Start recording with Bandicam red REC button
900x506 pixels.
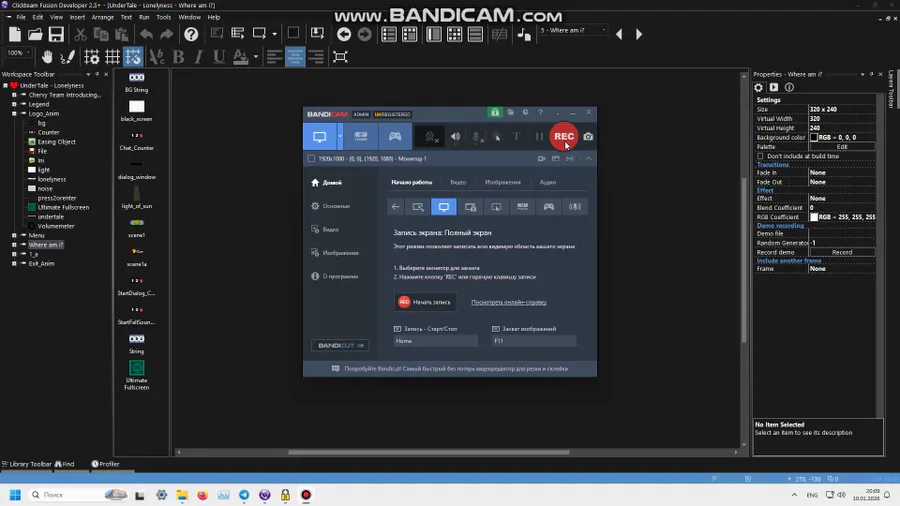click(x=564, y=137)
